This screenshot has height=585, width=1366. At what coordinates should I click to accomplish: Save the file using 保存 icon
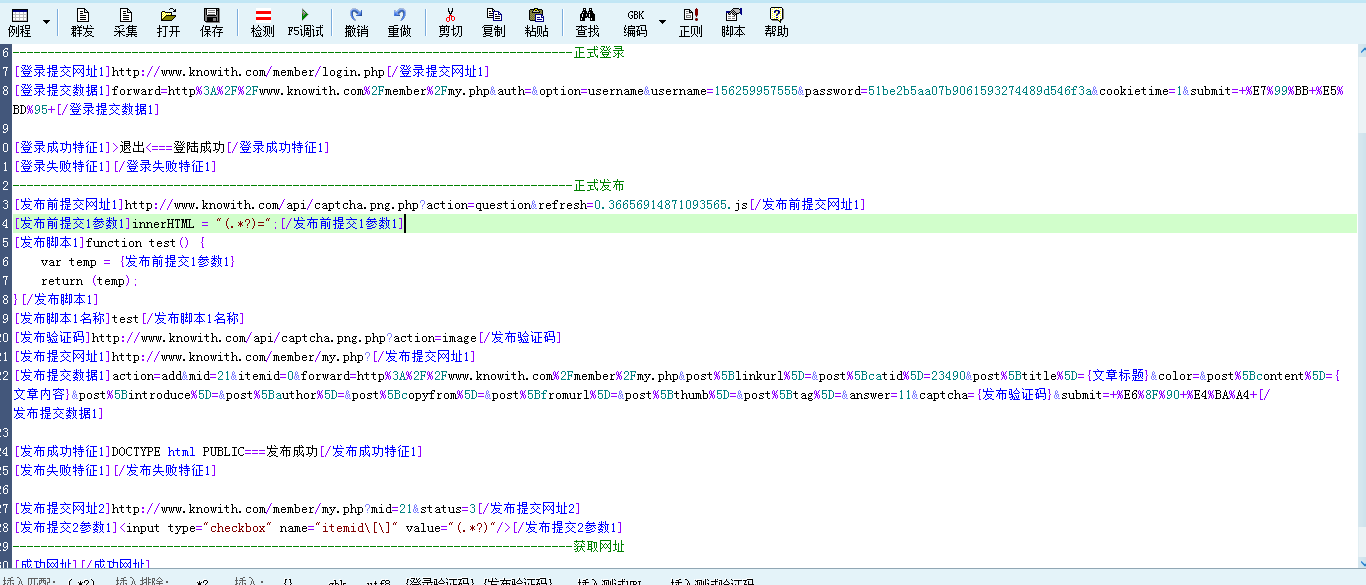coord(210,20)
